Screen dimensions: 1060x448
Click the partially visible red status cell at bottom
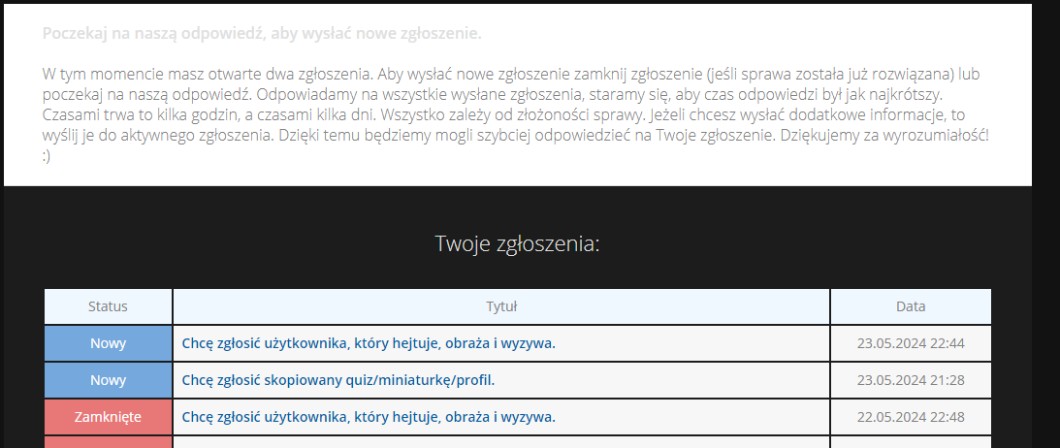[x=108, y=442]
